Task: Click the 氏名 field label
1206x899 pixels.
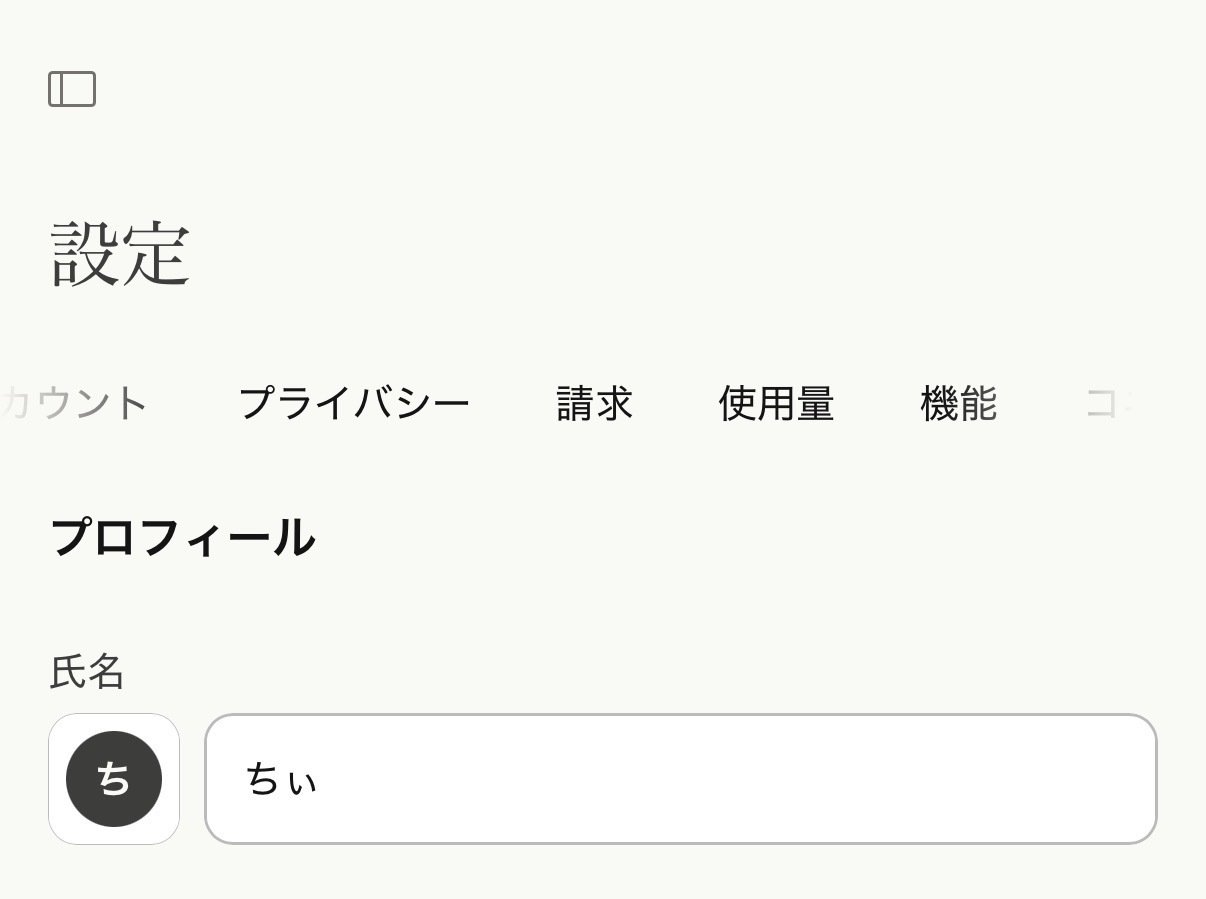Action: coord(86,673)
